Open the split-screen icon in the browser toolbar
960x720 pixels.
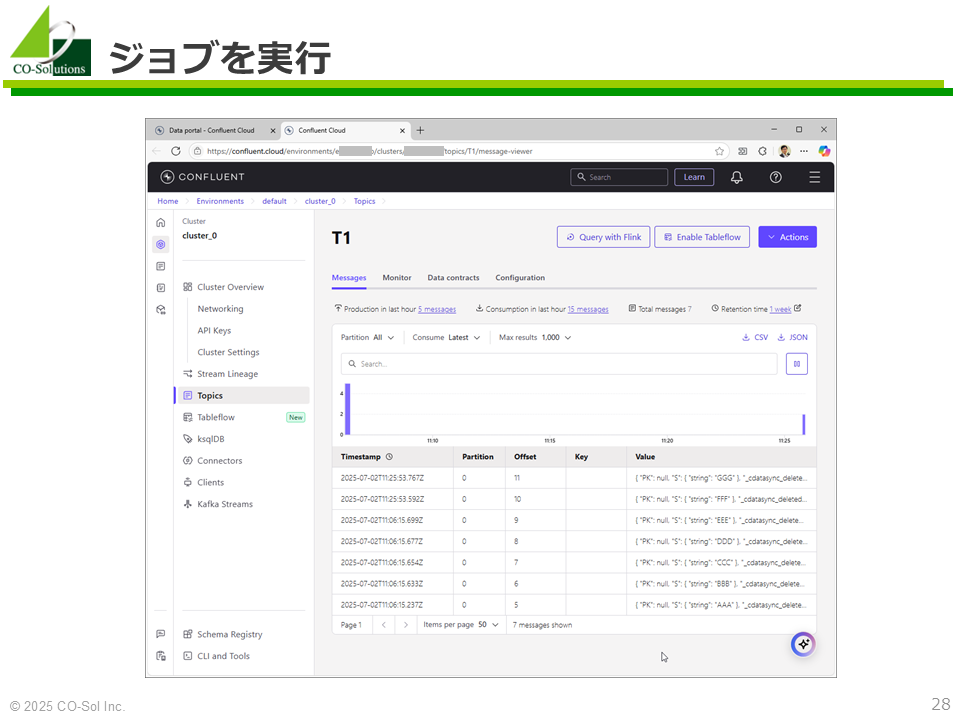743,151
